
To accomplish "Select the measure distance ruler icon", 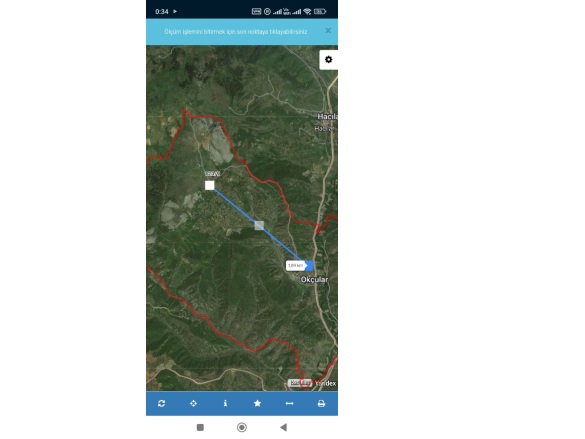I will 290,403.
